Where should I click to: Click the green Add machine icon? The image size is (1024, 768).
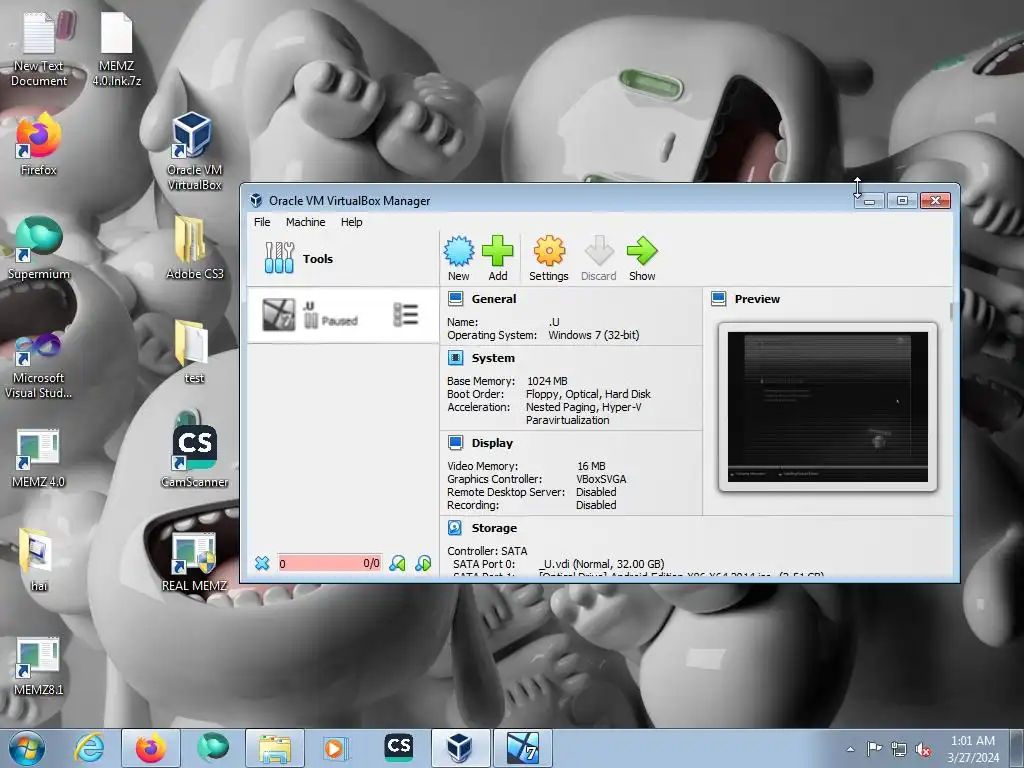pos(498,258)
